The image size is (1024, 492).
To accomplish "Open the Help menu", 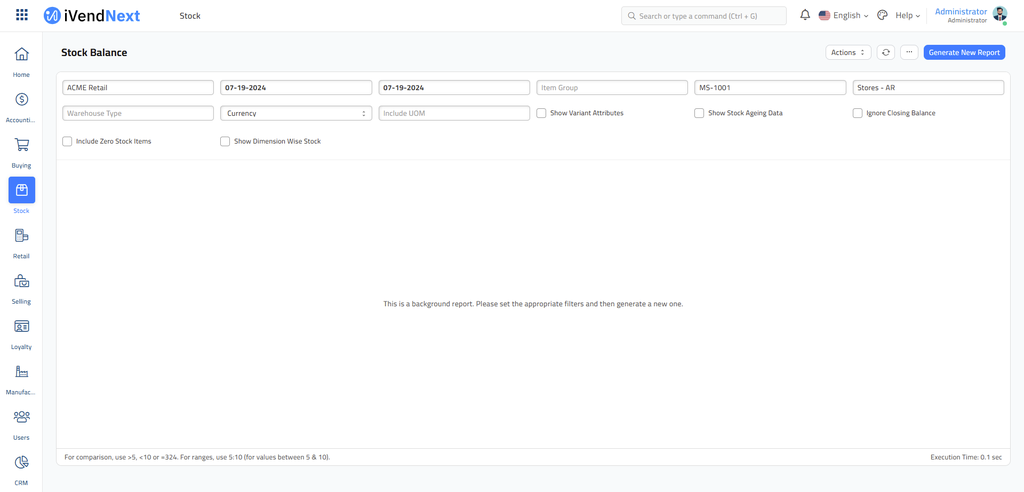I will tap(907, 16).
